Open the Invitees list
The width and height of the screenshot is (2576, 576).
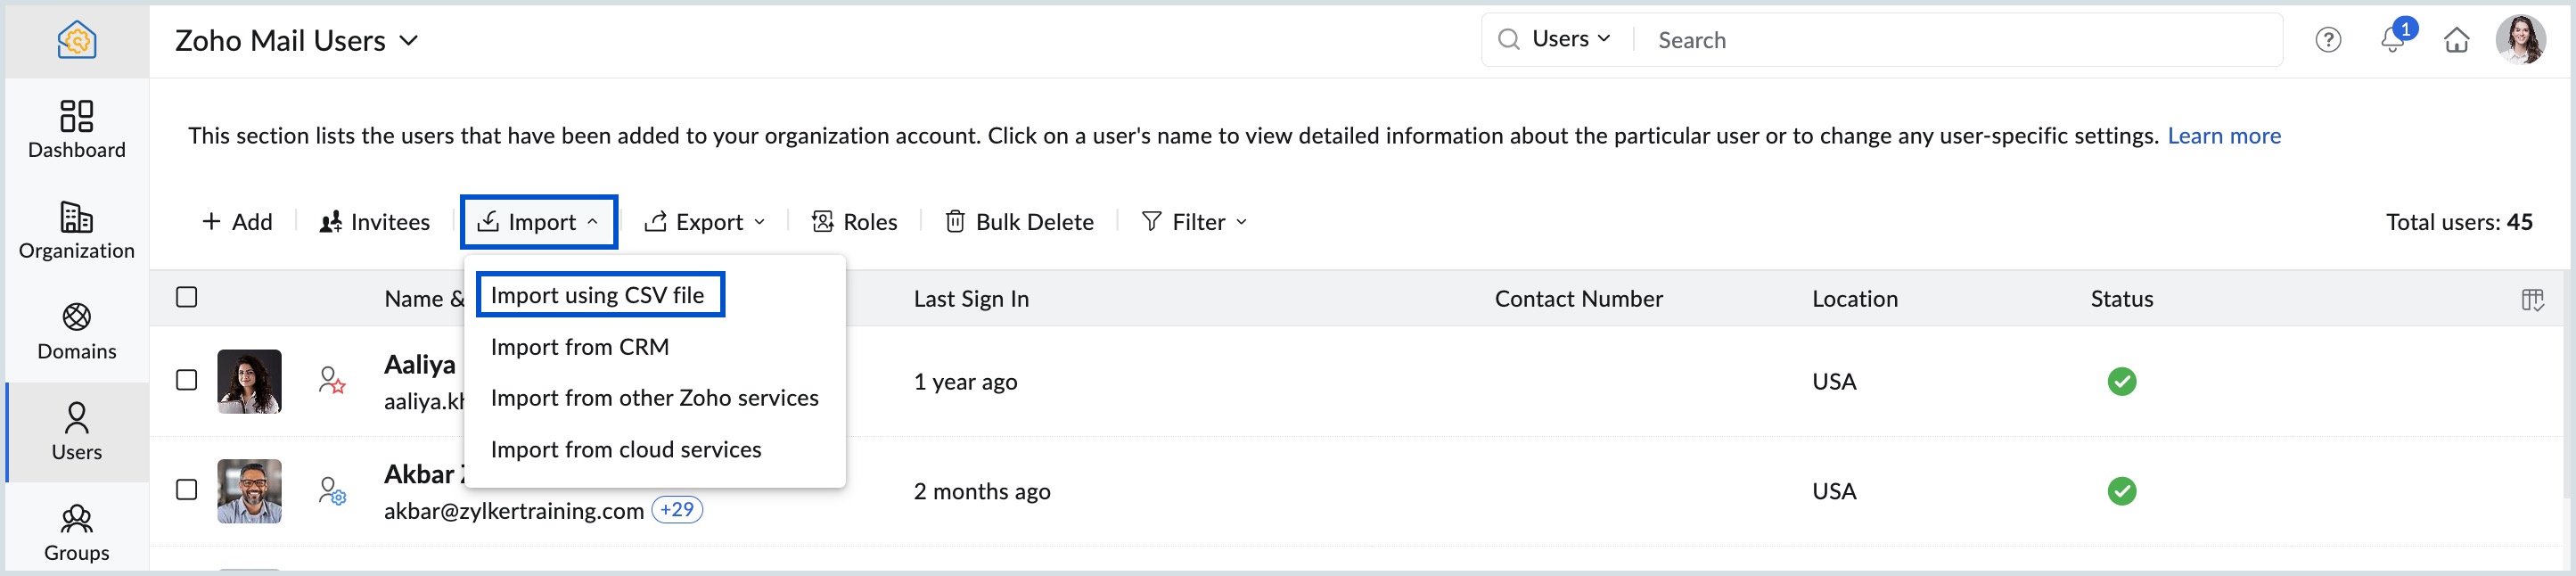click(374, 222)
